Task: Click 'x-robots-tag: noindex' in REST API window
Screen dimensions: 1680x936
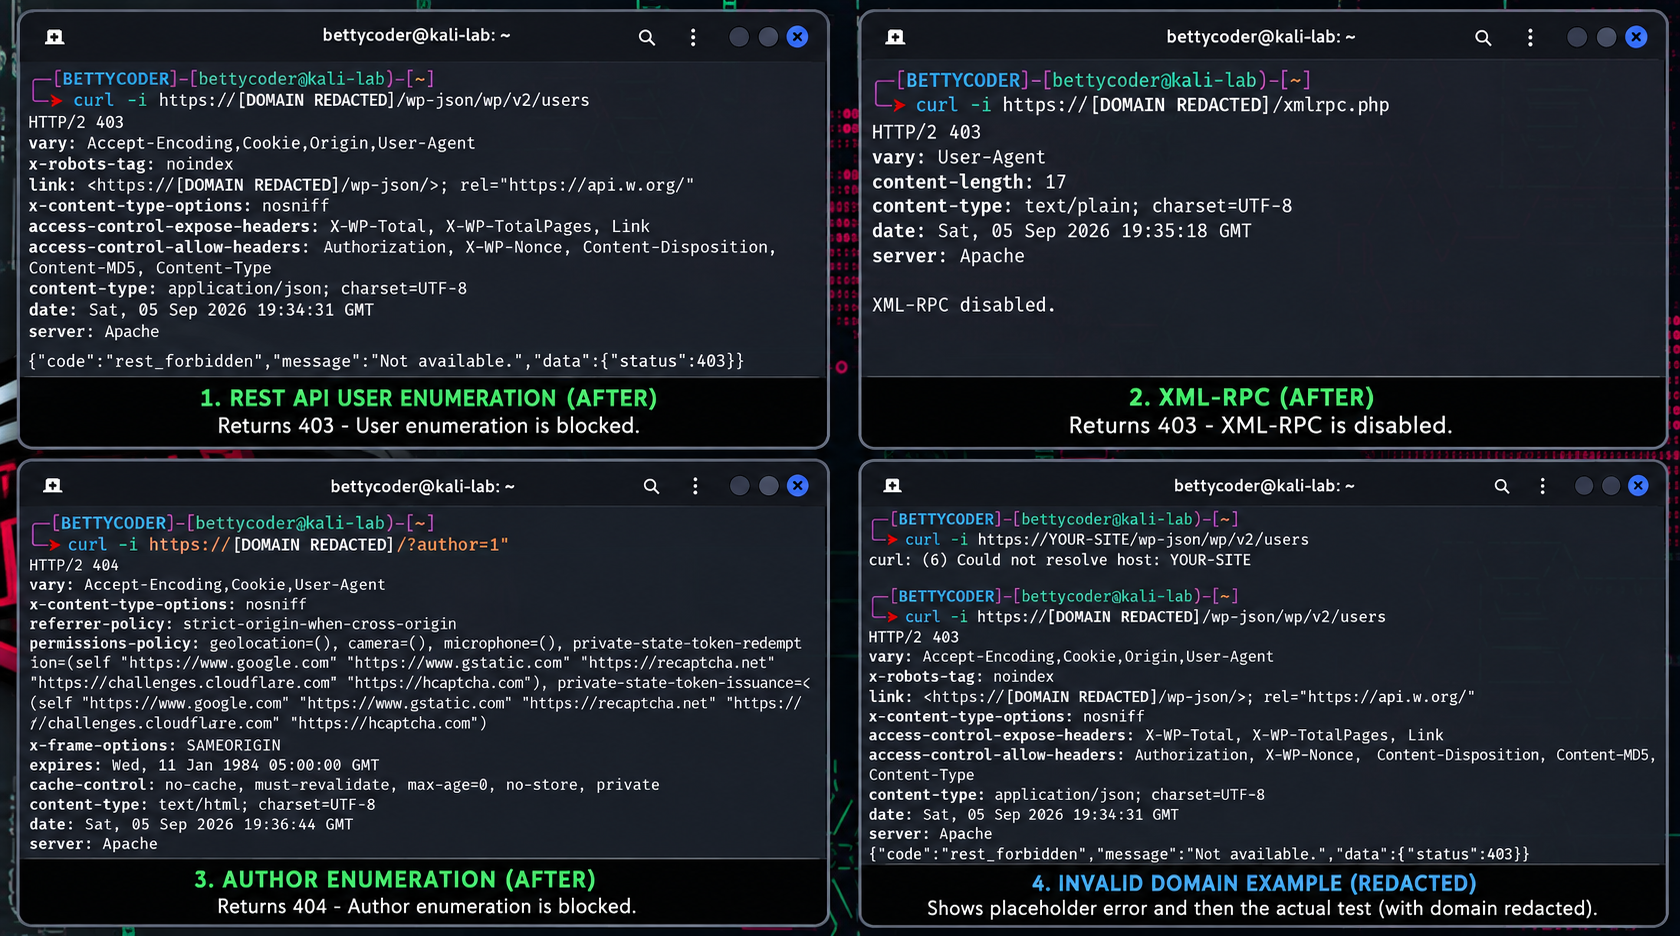Action: pos(131,164)
